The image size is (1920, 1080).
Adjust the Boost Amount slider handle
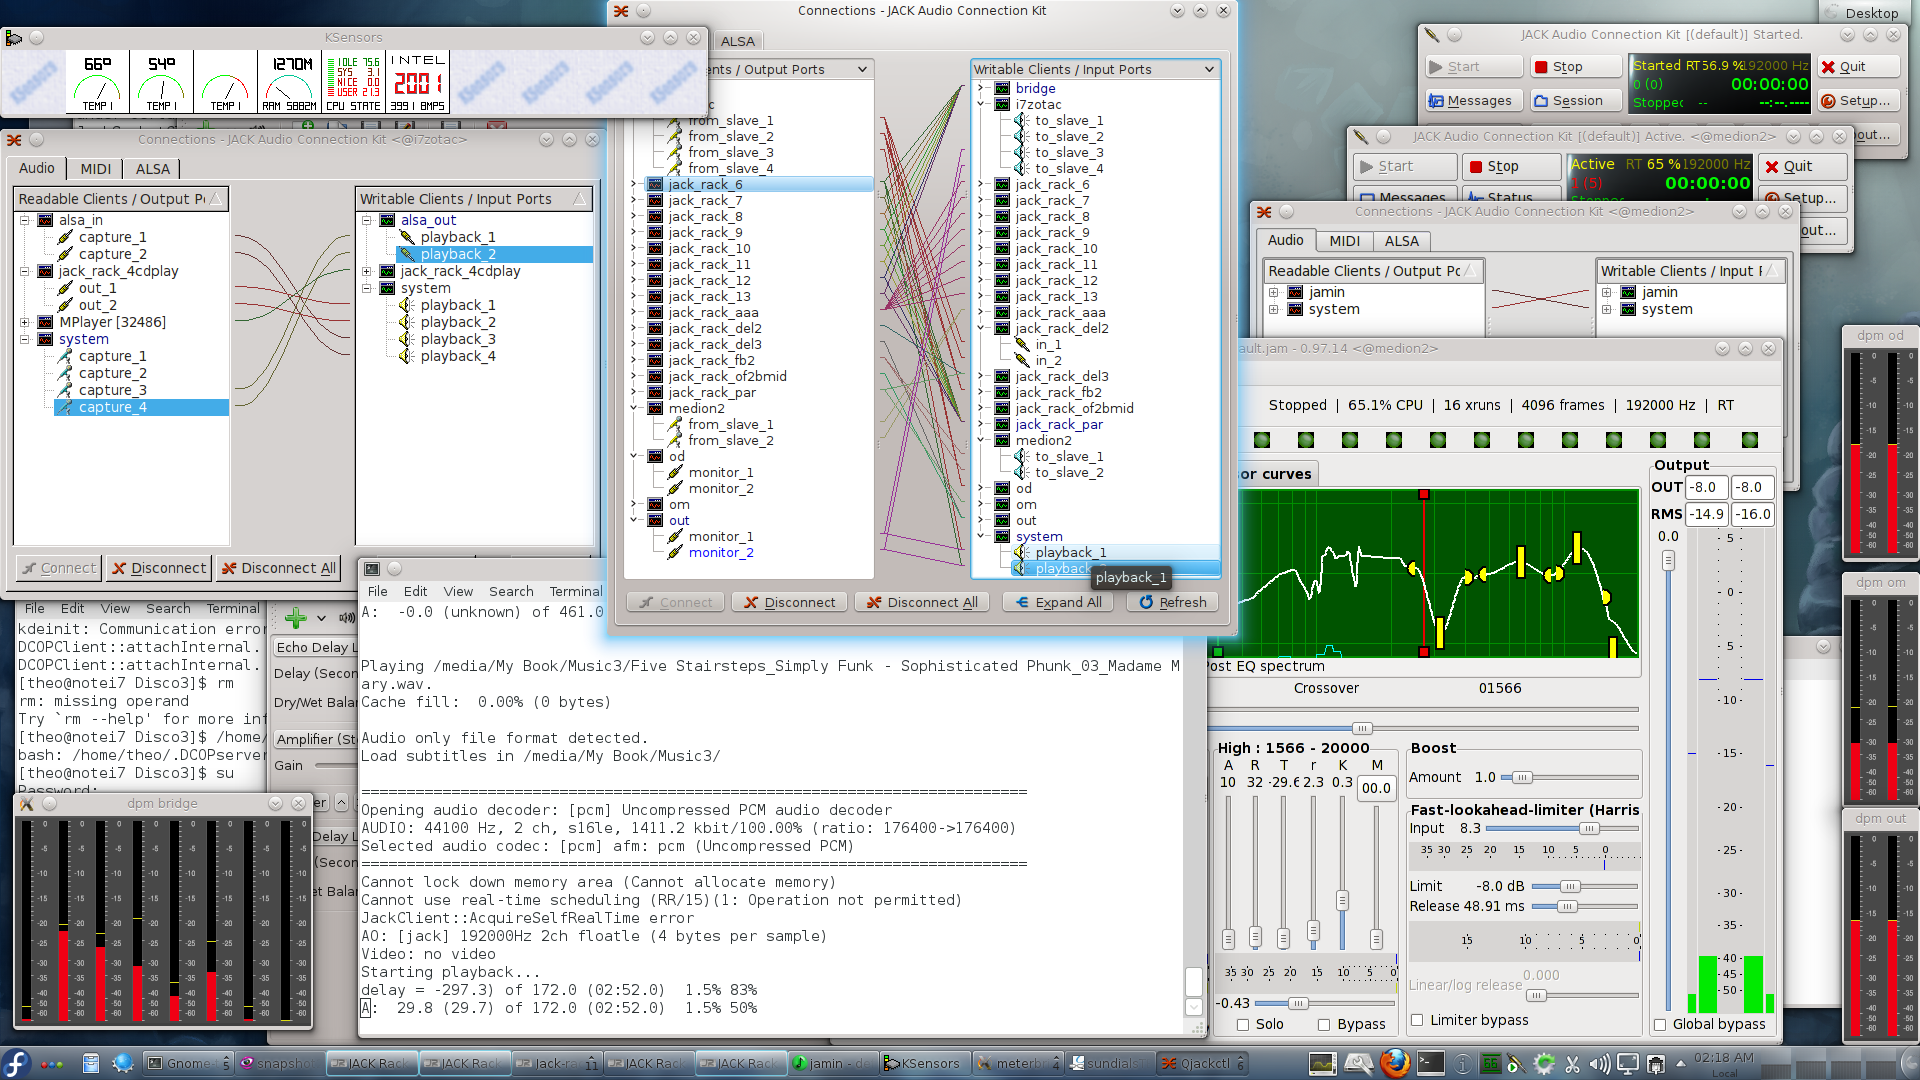pyautogui.click(x=1521, y=777)
